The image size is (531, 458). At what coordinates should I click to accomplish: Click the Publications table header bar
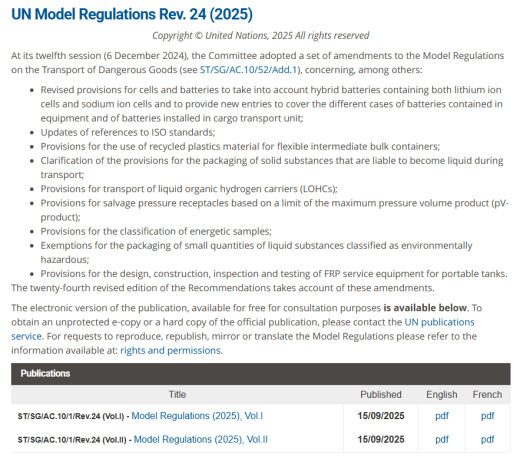click(260, 374)
